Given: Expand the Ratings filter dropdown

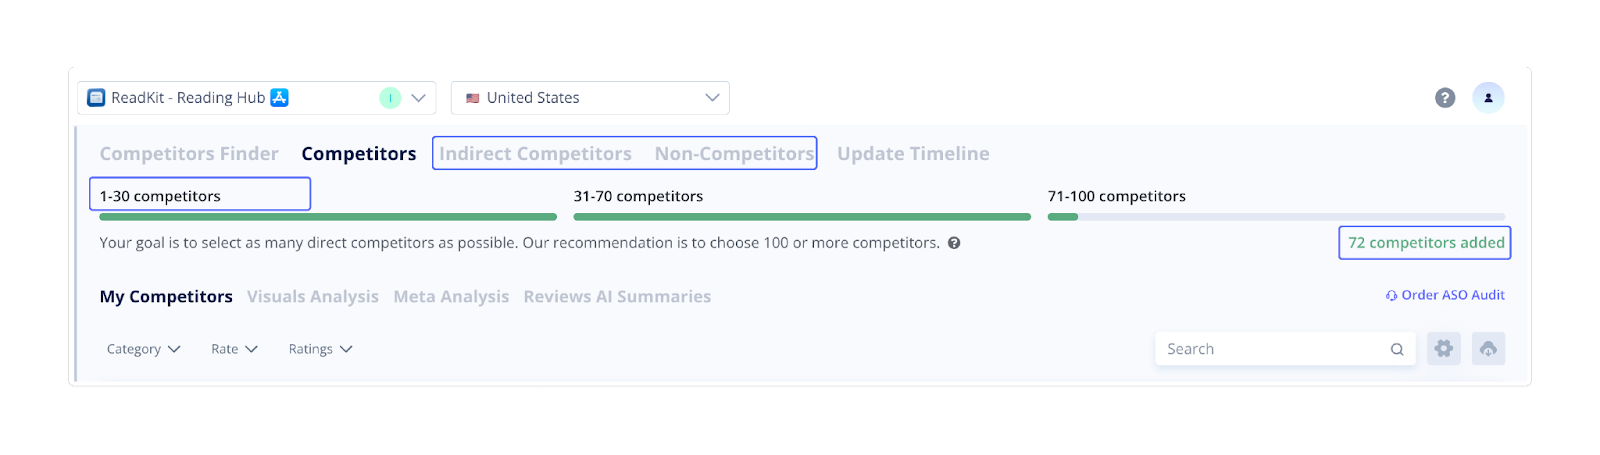Looking at the screenshot, I should pyautogui.click(x=320, y=349).
